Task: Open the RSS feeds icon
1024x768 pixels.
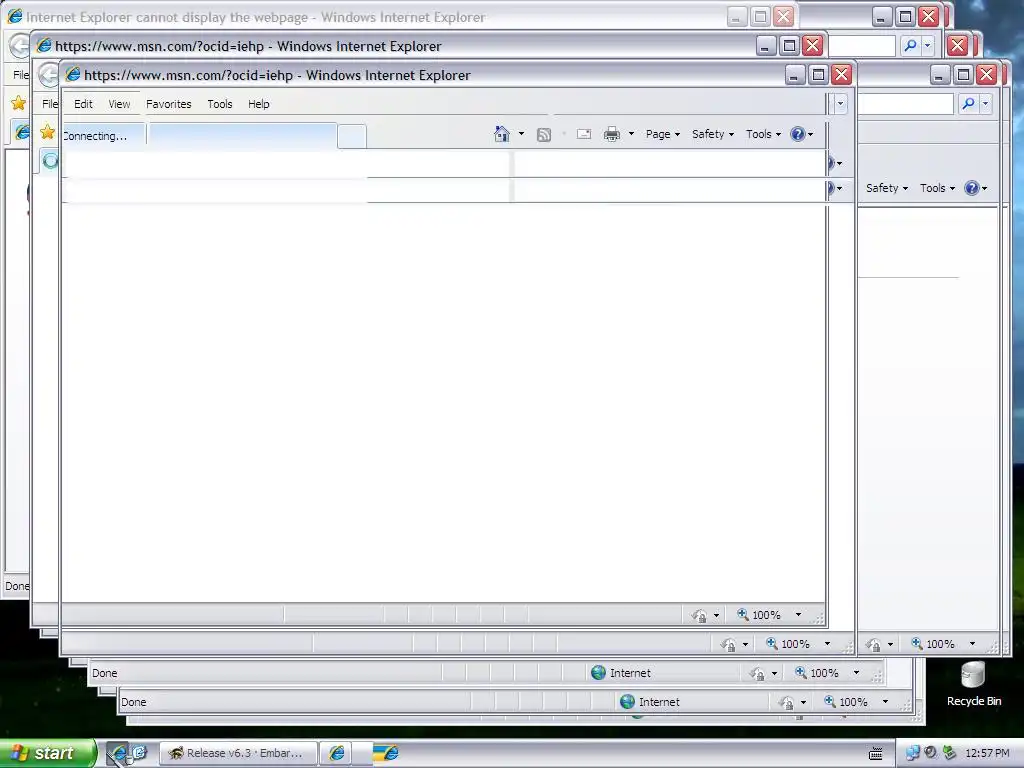Action: [x=543, y=135]
